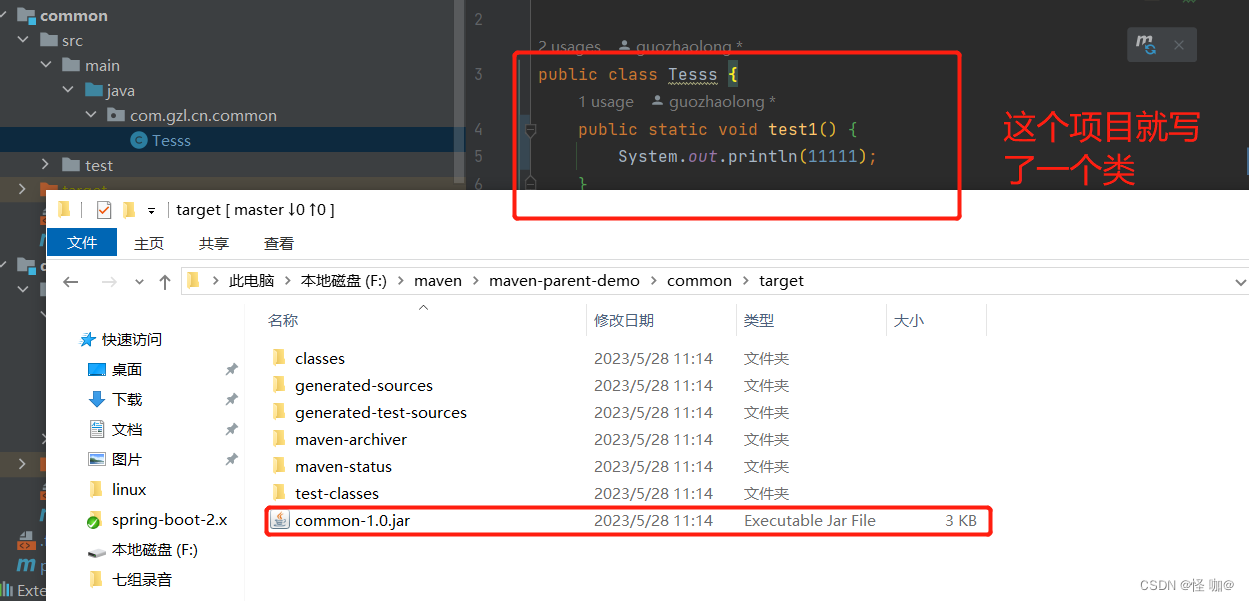Open 文档 in quick access

point(127,429)
